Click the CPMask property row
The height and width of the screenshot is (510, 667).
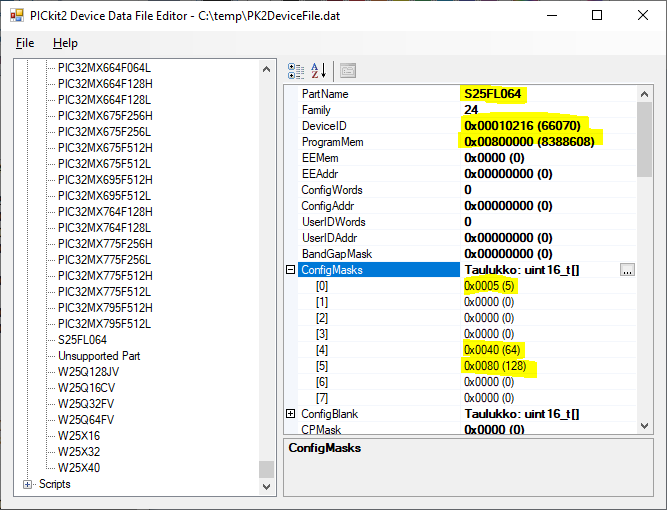pyautogui.click(x=467, y=430)
